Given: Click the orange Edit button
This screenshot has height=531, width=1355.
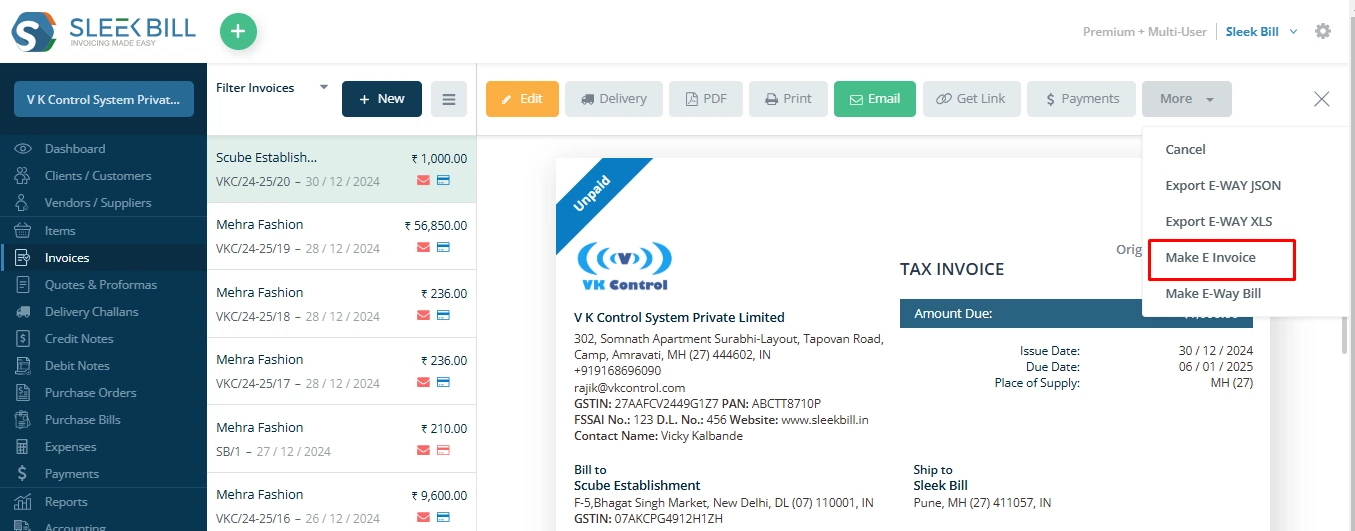Looking at the screenshot, I should coord(522,99).
